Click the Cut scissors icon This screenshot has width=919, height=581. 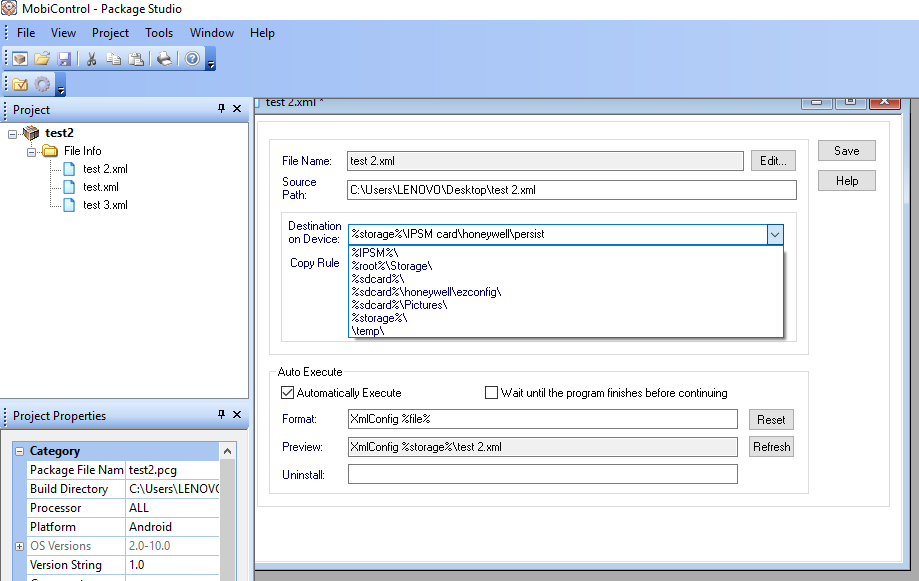pyautogui.click(x=91, y=59)
